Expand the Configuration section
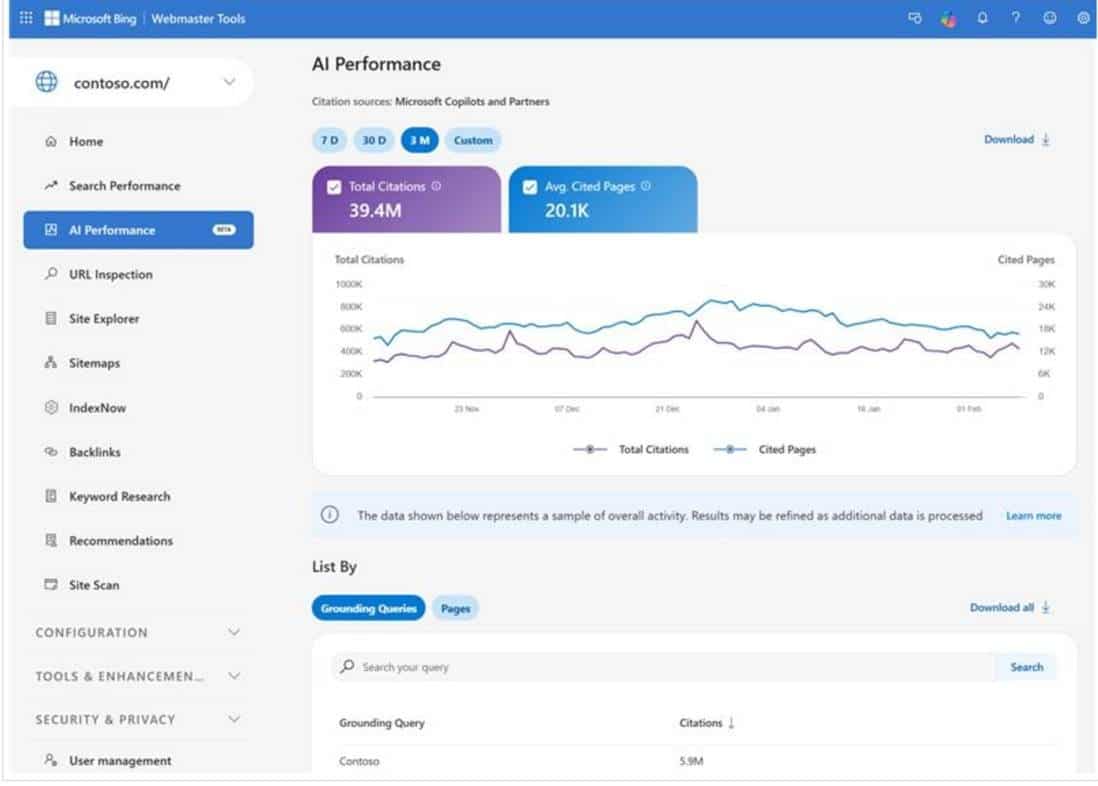1098x786 pixels. (138, 633)
